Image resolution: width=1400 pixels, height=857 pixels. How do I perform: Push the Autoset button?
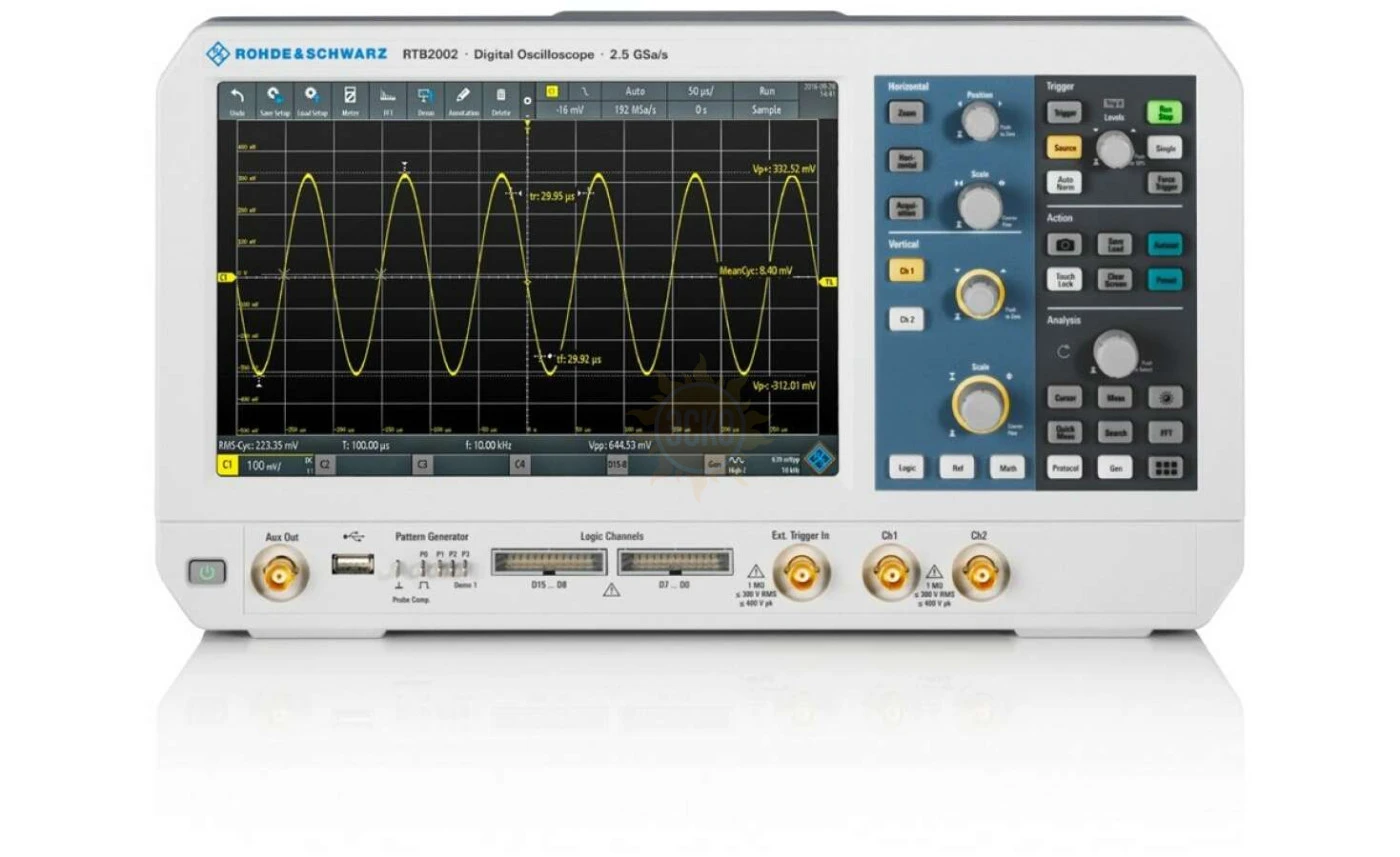(x=1164, y=245)
